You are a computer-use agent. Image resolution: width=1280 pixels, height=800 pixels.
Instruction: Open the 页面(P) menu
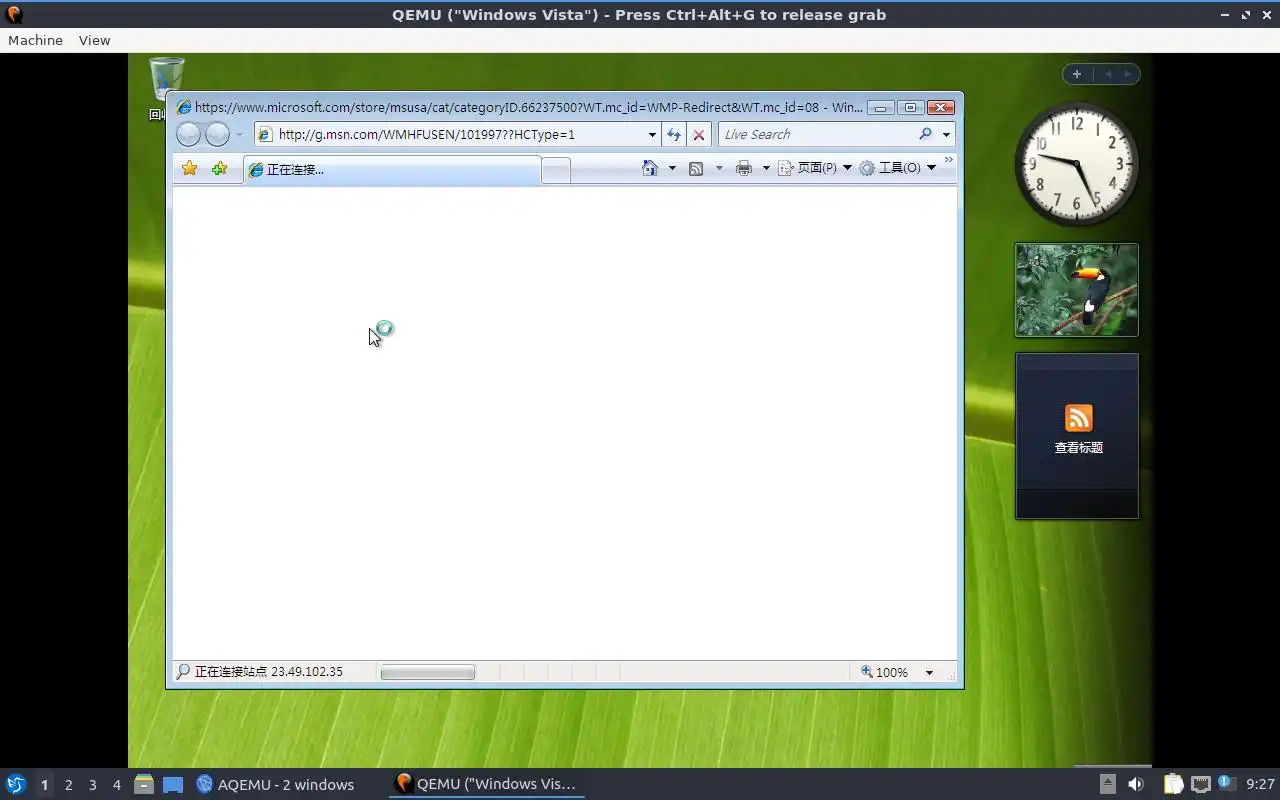(815, 168)
